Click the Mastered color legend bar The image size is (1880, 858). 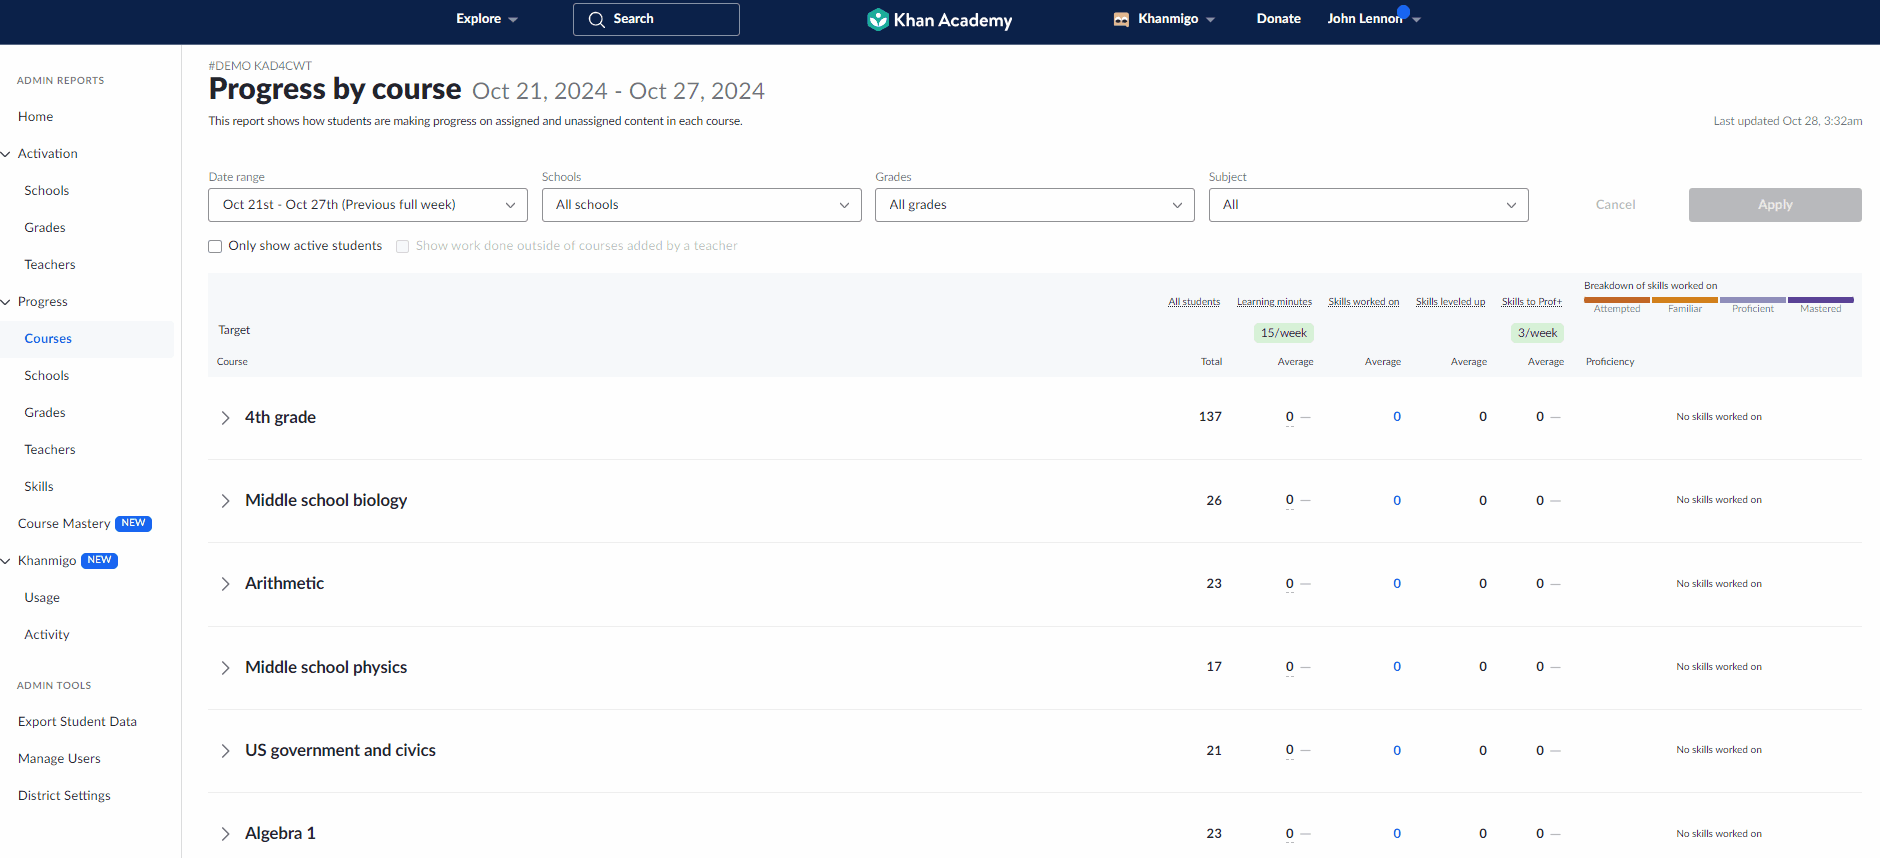[1821, 300]
